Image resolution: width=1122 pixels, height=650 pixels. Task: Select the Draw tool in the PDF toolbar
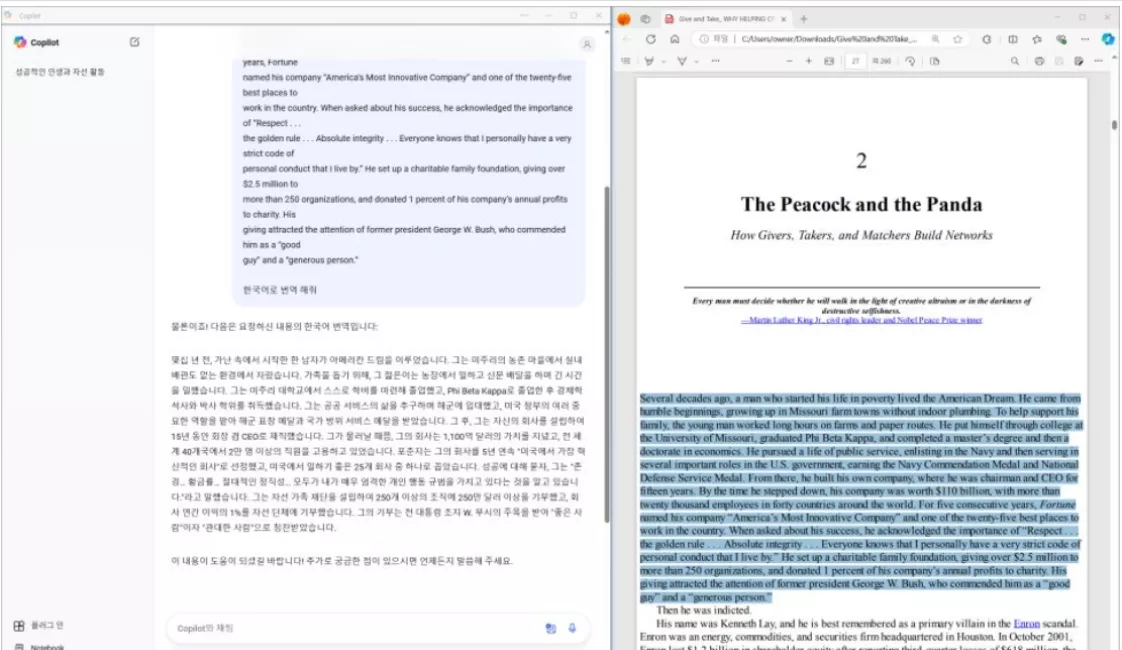681,60
